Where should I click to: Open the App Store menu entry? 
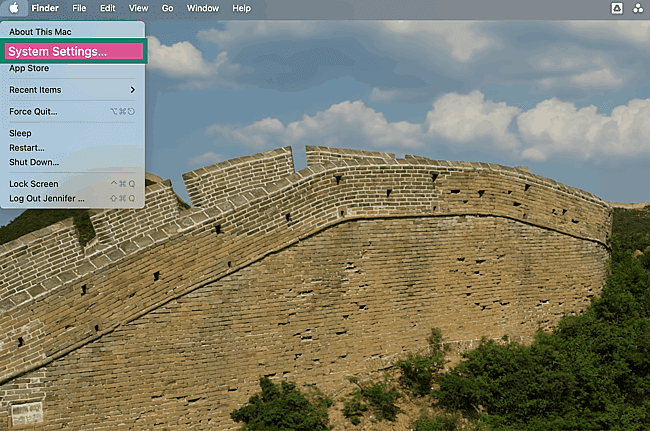click(x=30, y=68)
